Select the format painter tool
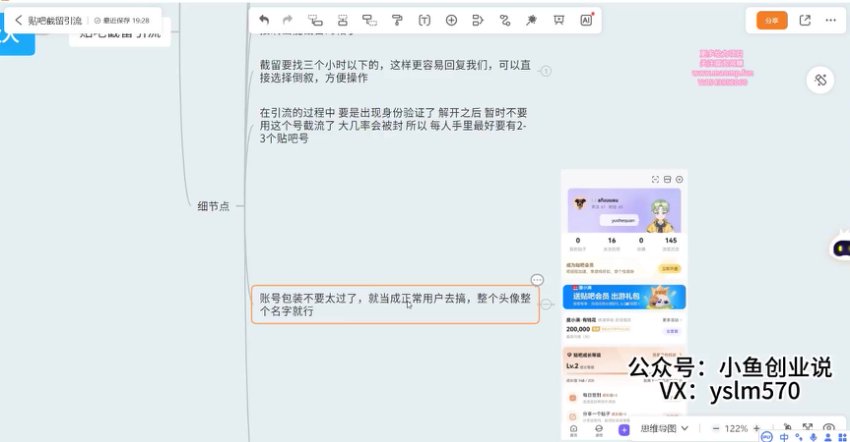The image size is (850, 442). [x=396, y=20]
